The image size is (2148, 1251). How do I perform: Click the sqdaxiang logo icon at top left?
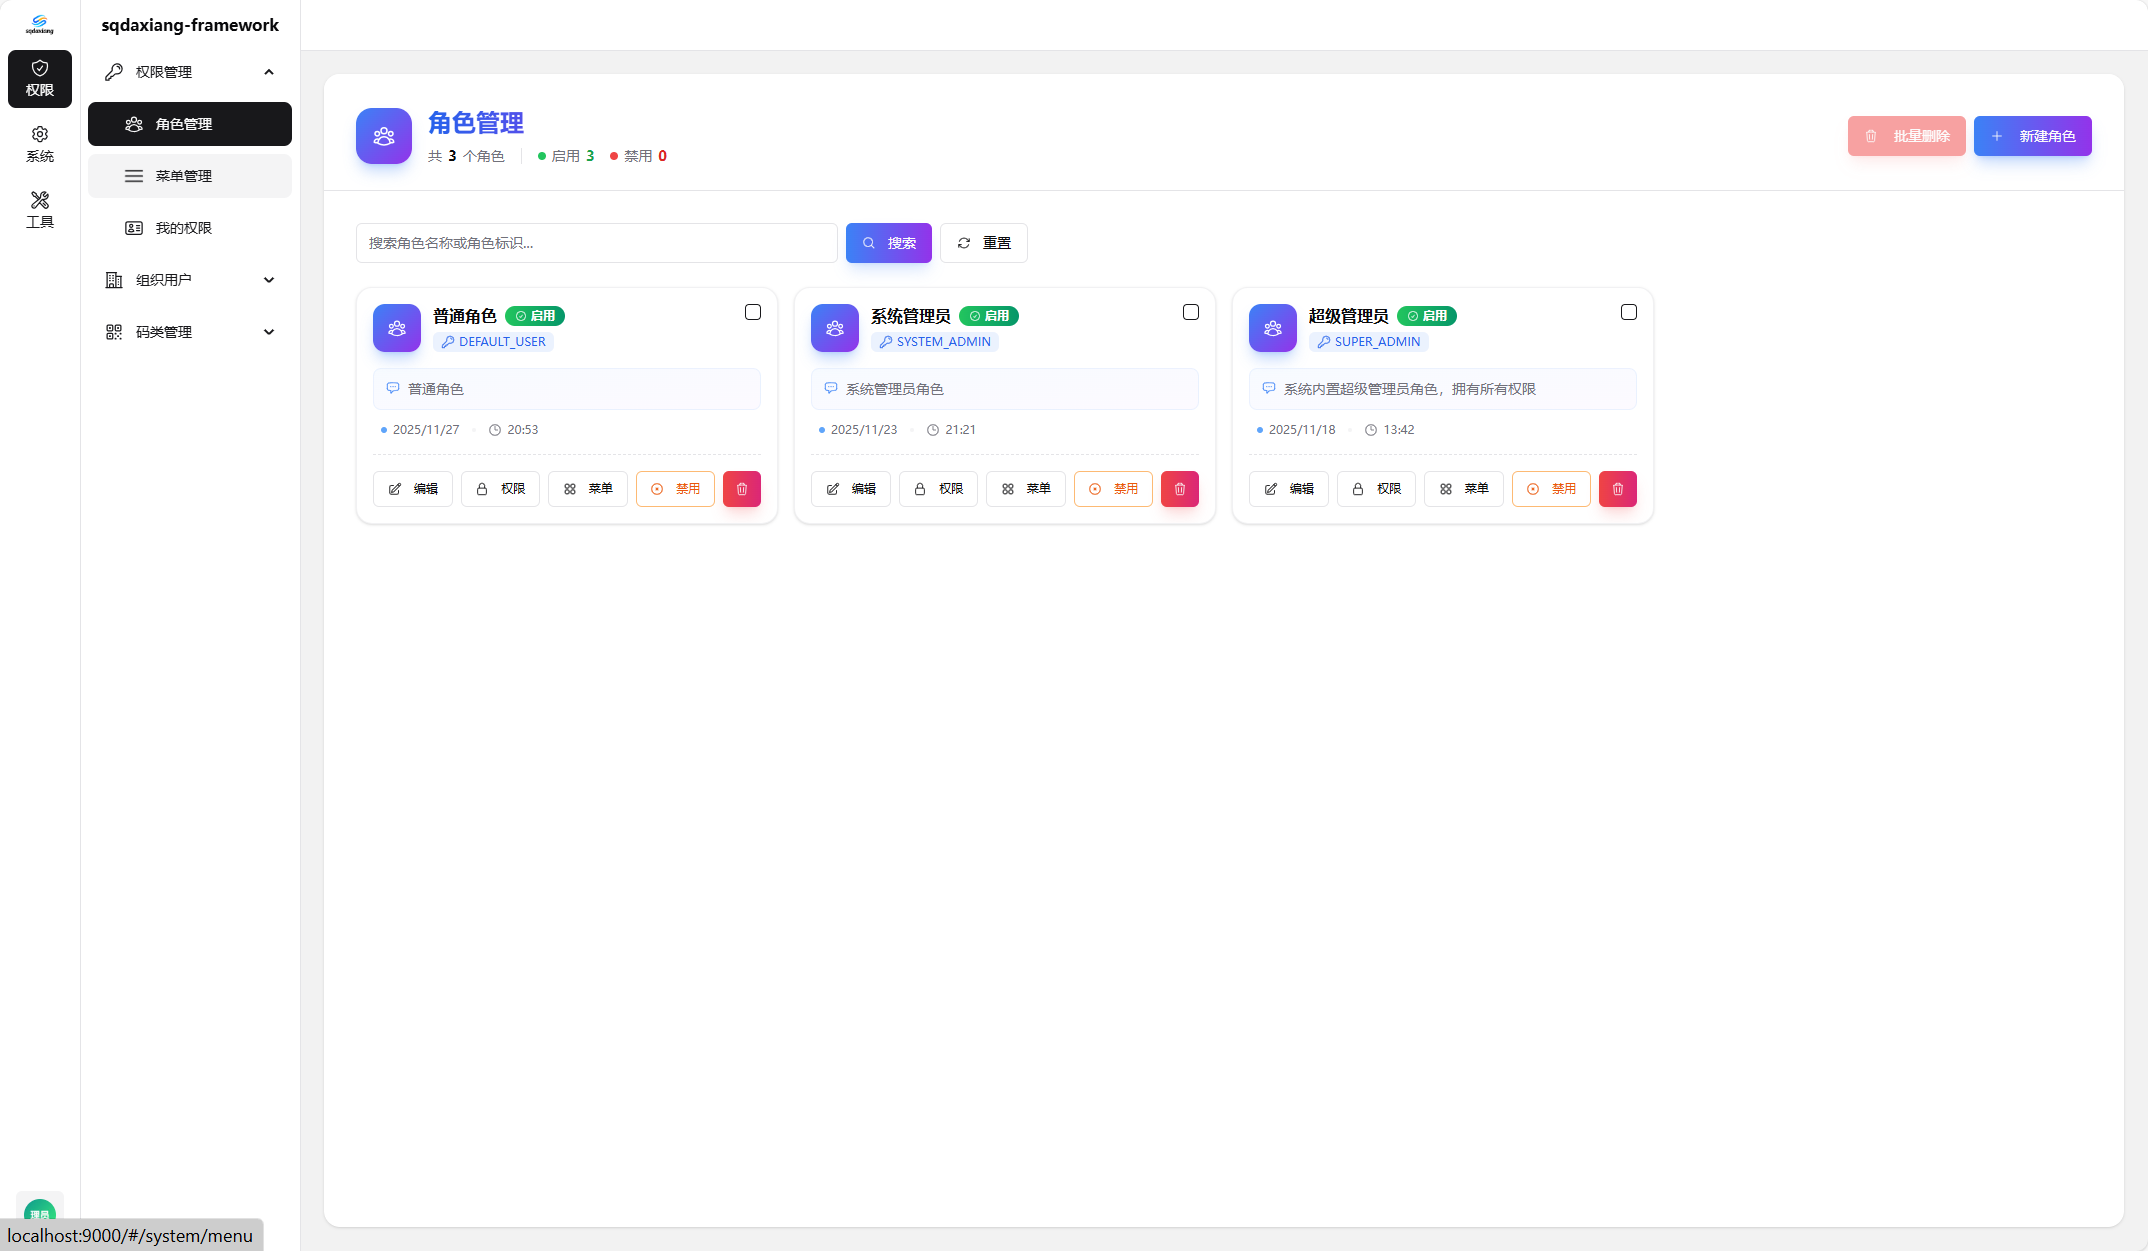coord(40,24)
